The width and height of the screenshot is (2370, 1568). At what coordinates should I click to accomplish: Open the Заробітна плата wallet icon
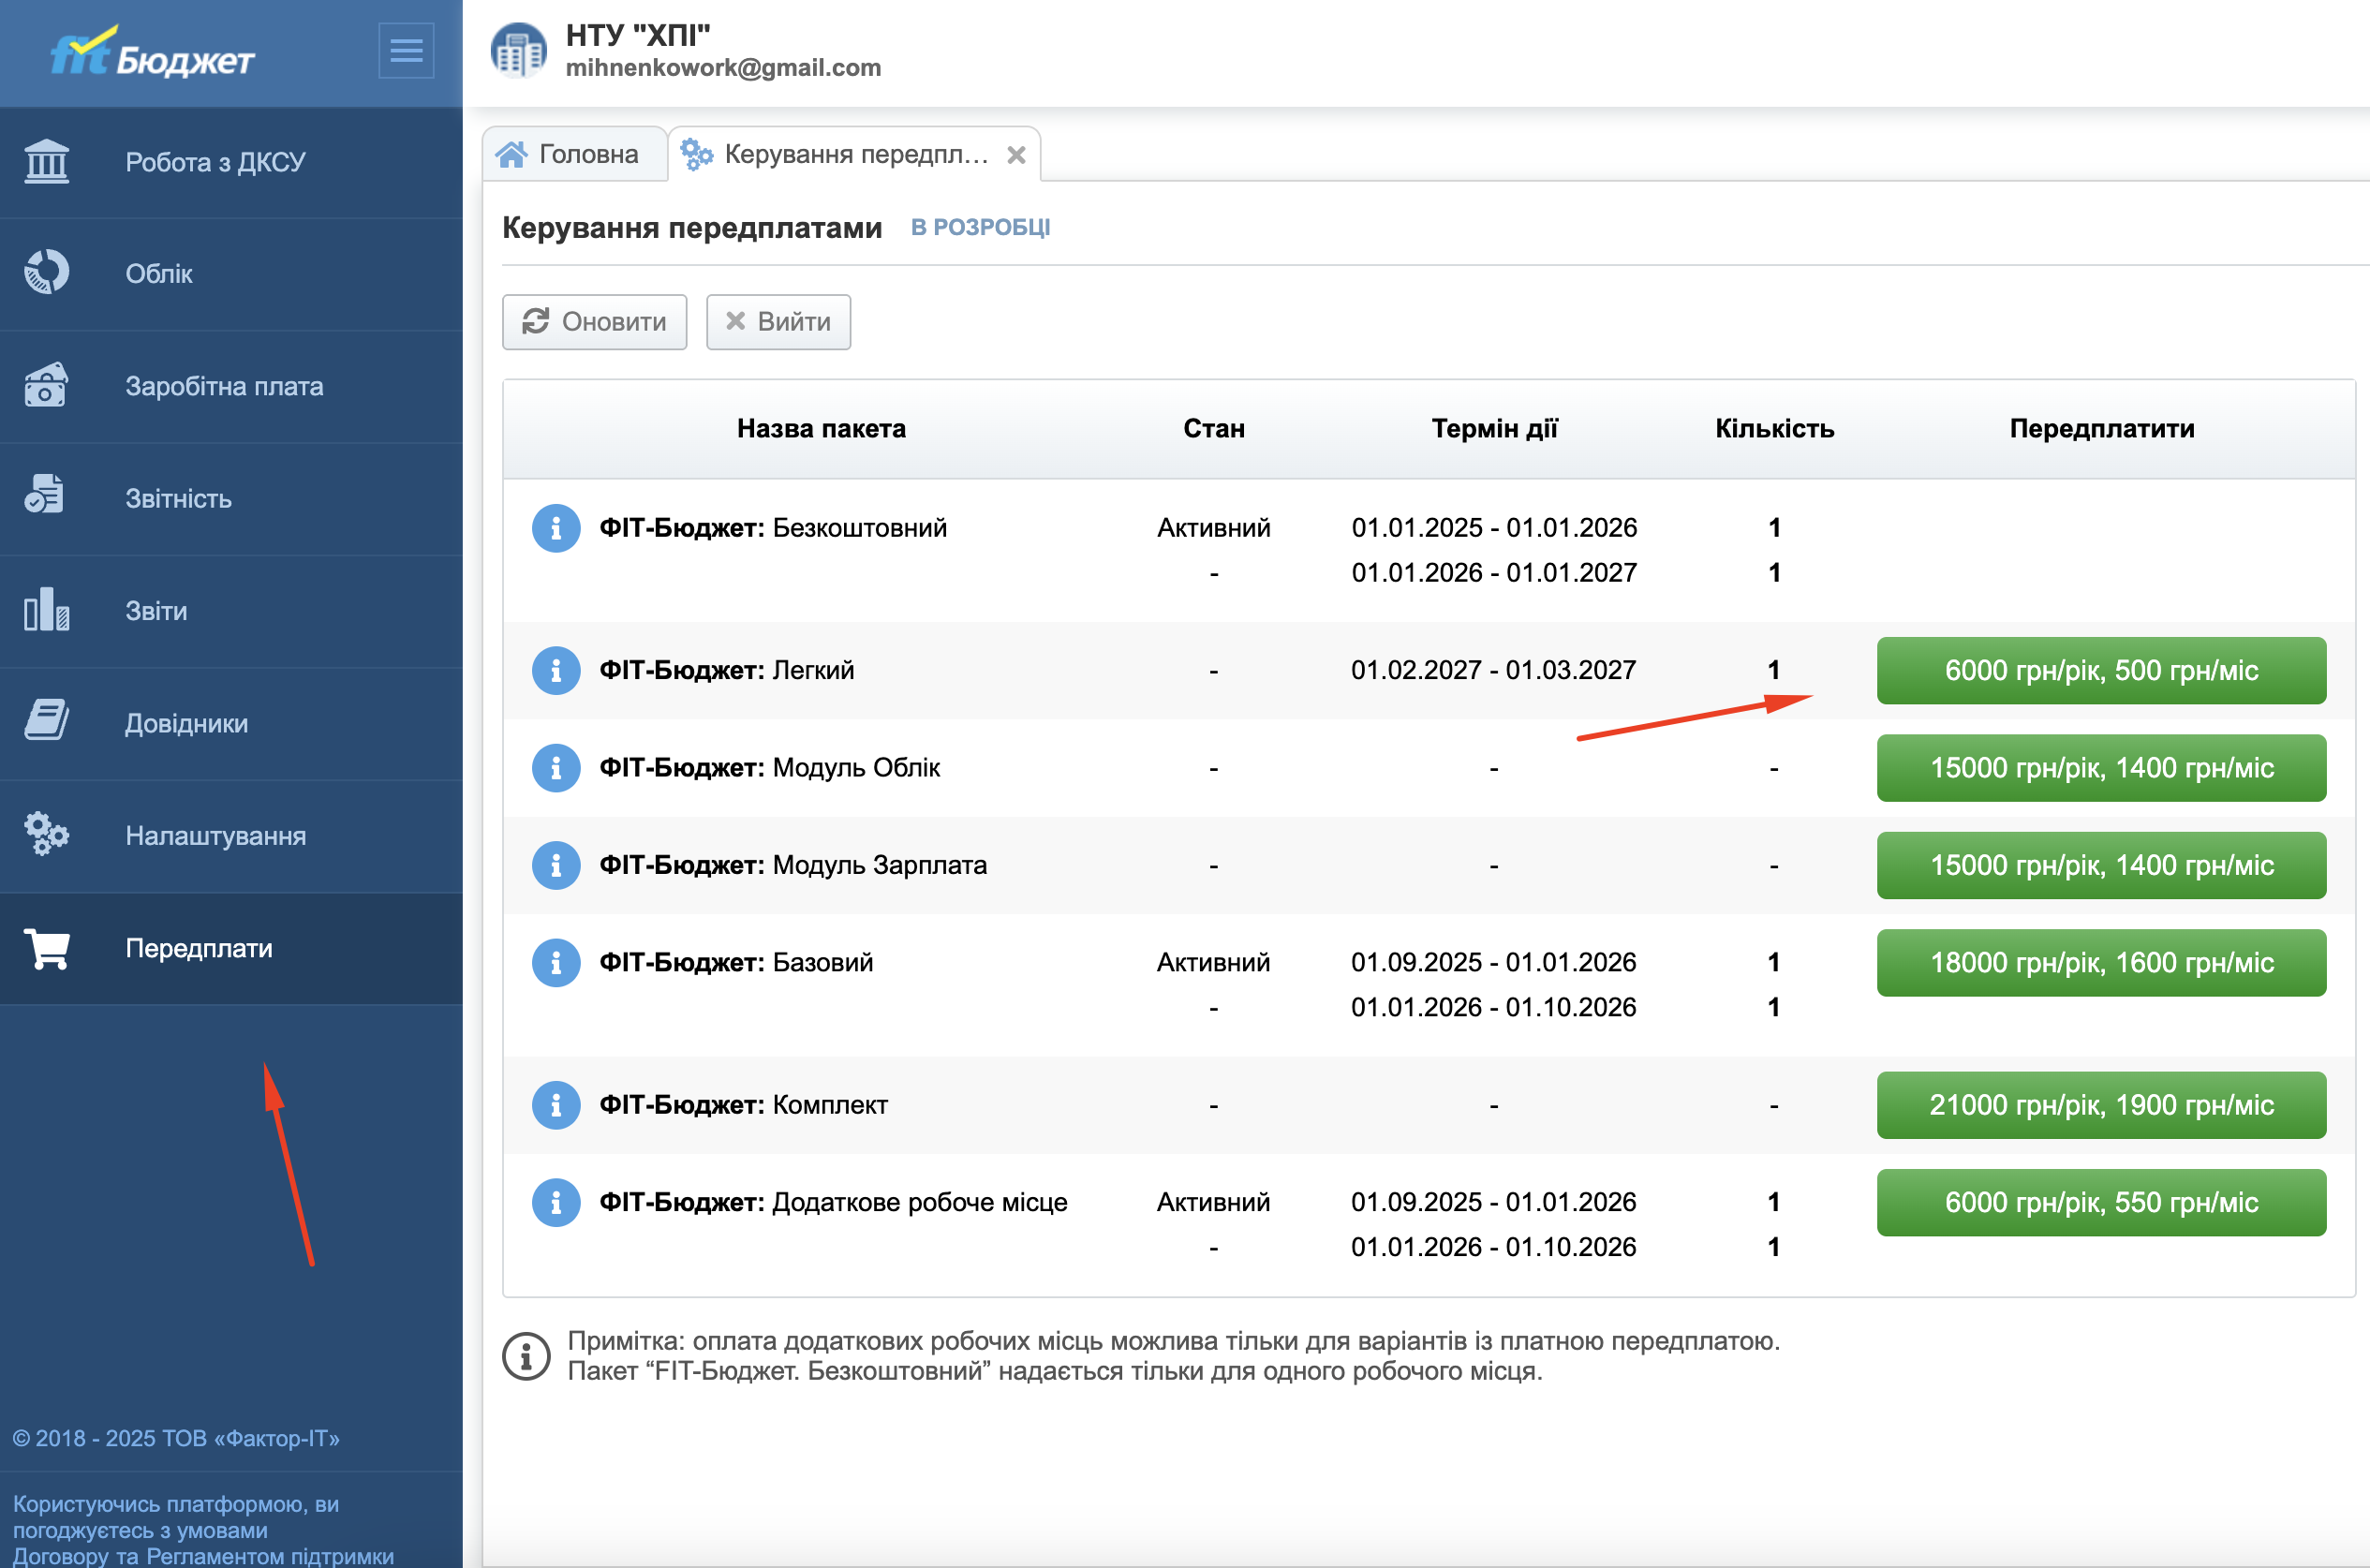(x=46, y=386)
